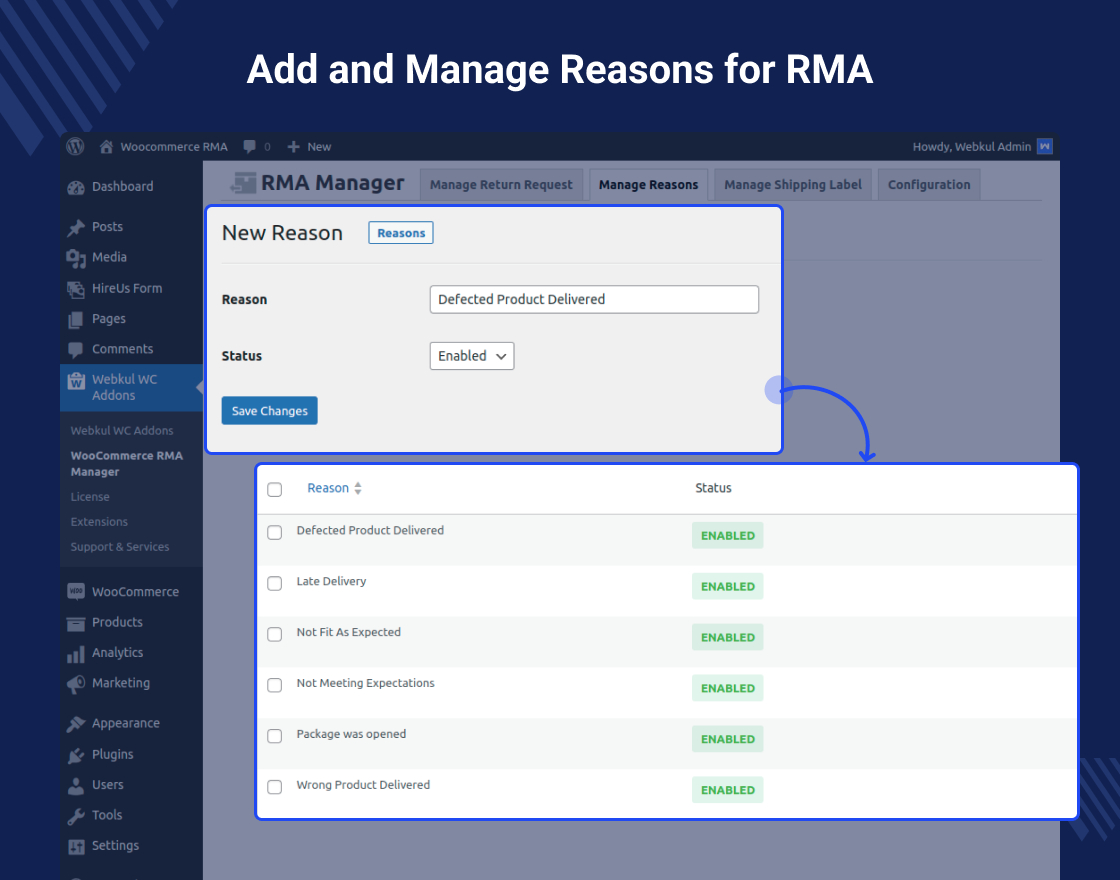Click the Pages icon in sidebar

pos(76,319)
